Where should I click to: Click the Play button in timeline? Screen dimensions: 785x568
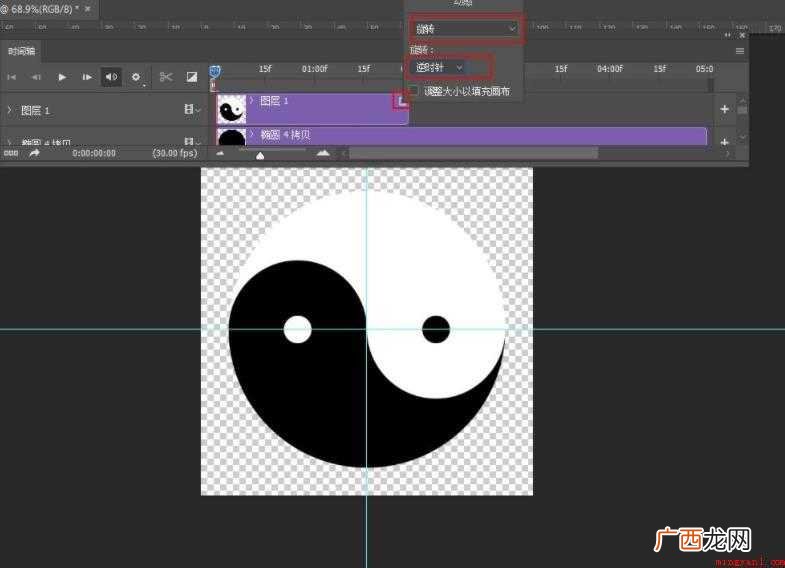point(62,77)
